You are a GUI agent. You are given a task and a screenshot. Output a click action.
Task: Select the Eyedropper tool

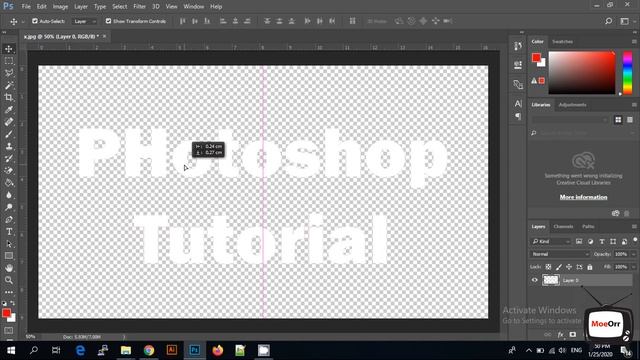9,109
